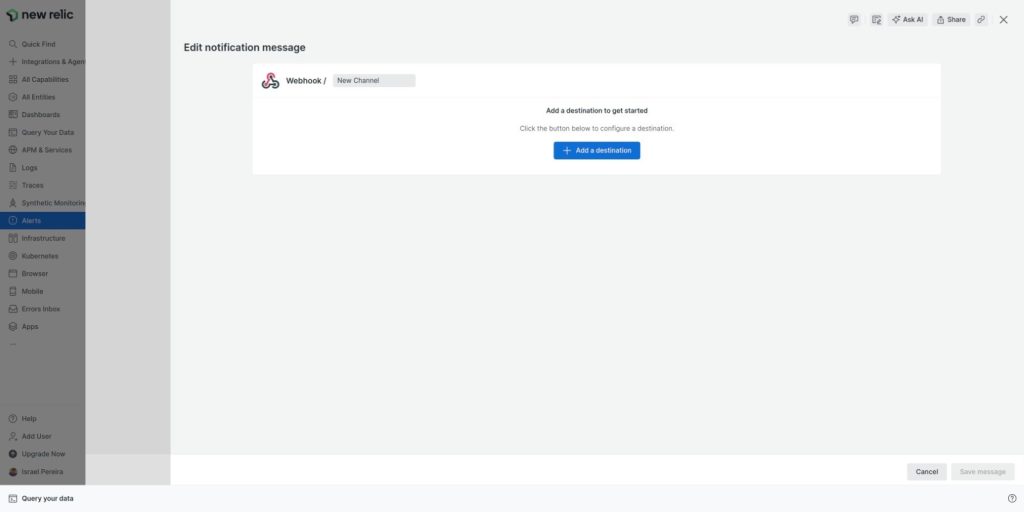The height and width of the screenshot is (512, 1024).
Task: Open Quick Find search
Action: tap(38, 44)
